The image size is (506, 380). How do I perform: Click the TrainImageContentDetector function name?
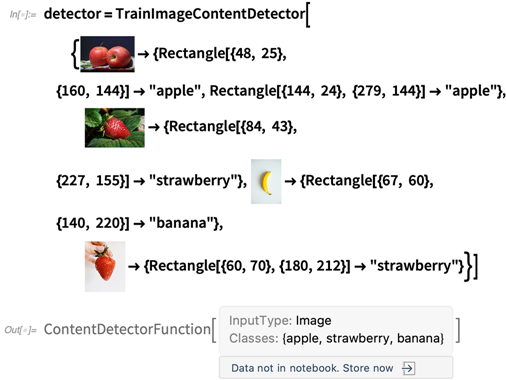[x=210, y=14]
